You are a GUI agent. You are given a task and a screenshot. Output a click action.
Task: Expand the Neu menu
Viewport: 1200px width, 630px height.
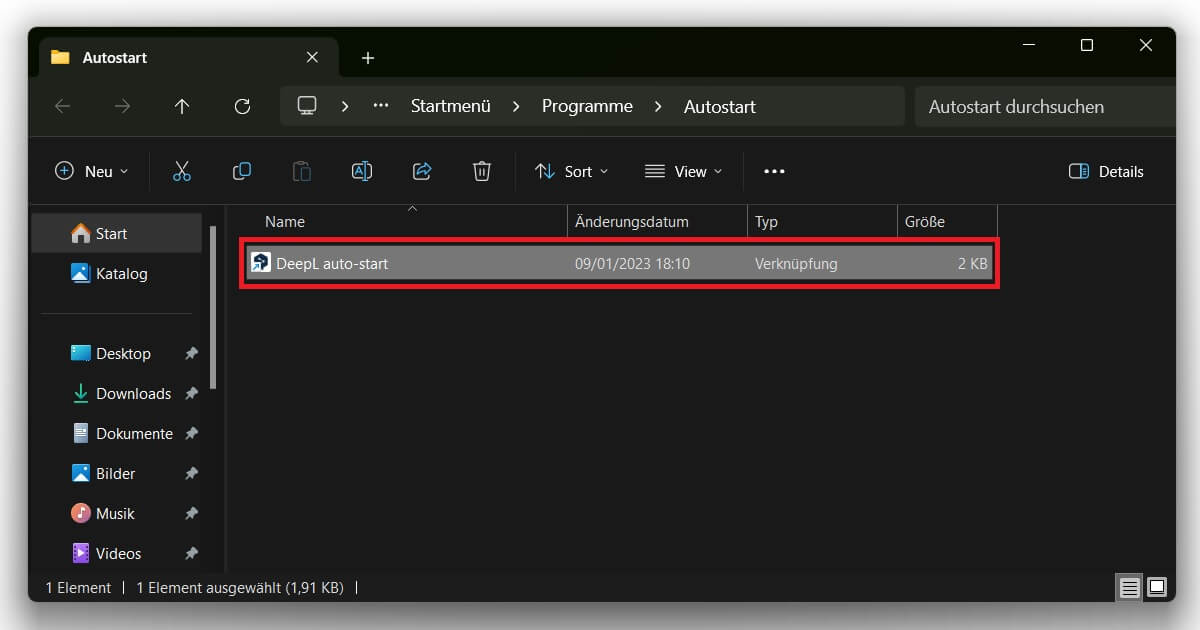(x=91, y=171)
